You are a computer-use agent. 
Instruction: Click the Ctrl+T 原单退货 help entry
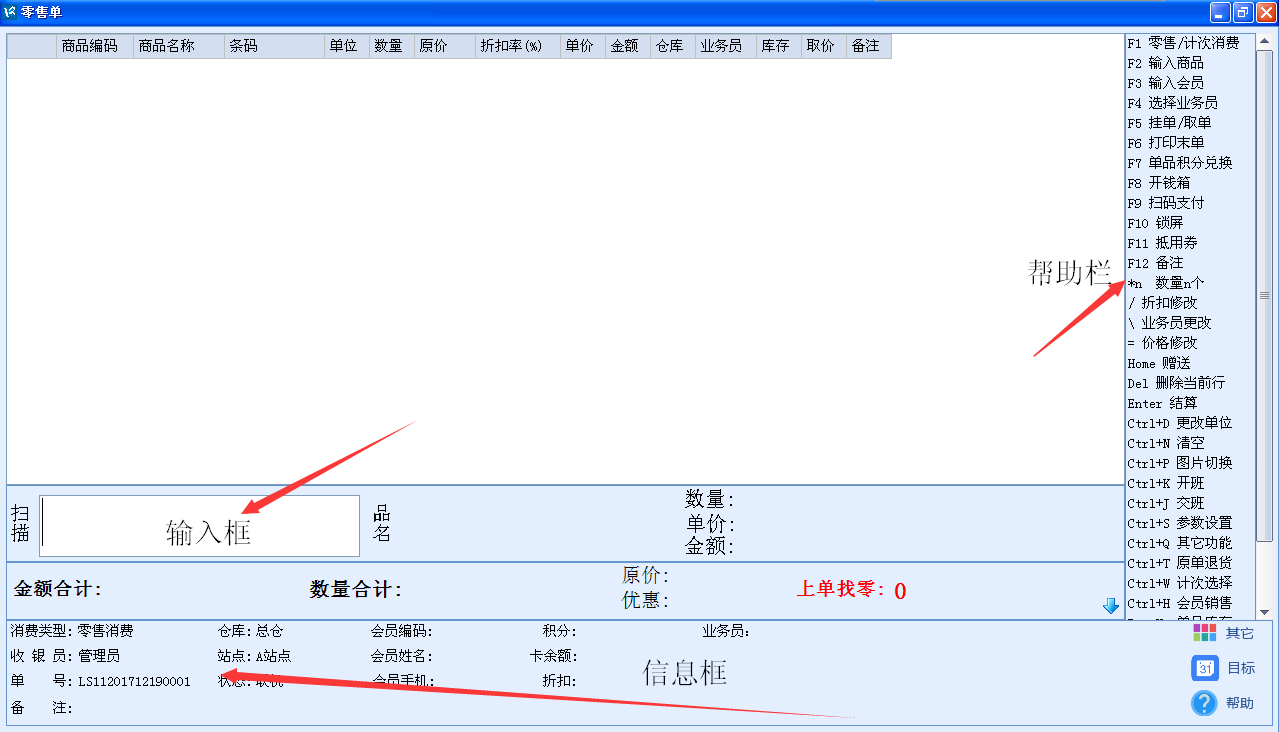(x=1179, y=563)
